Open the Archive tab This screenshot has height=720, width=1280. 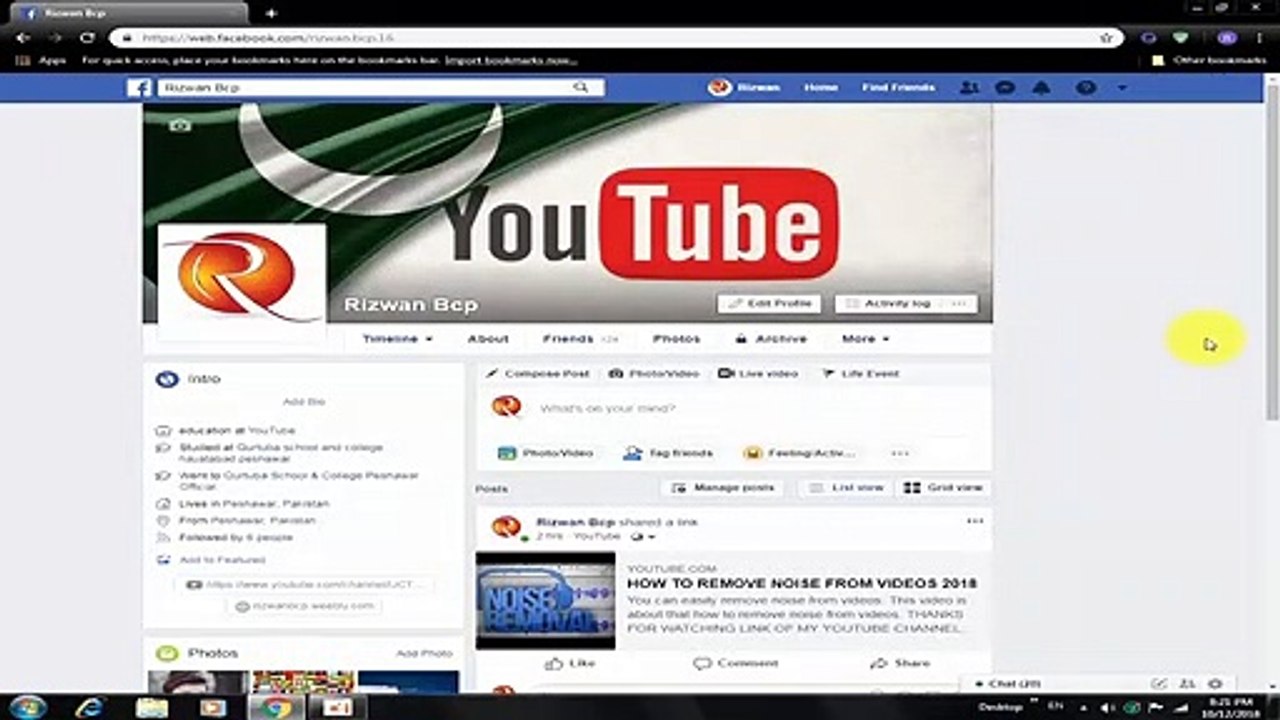point(771,339)
